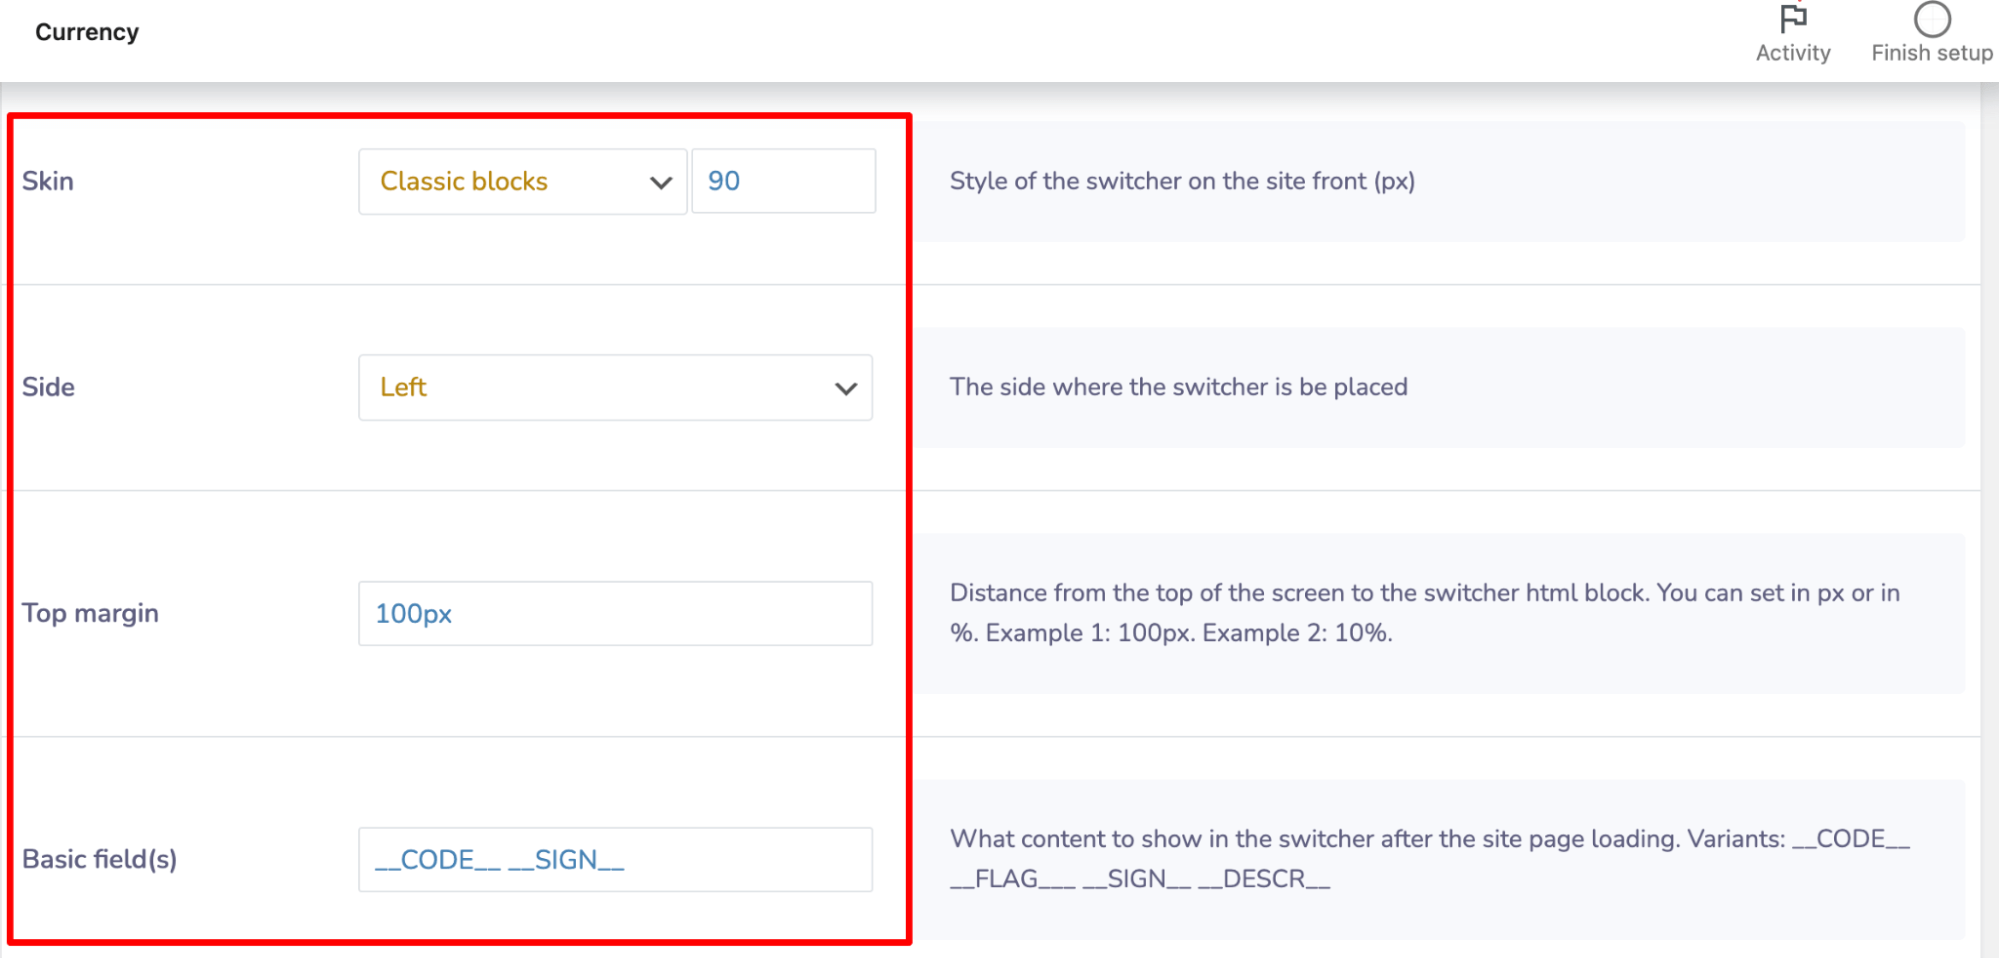This screenshot has height=958, width=1999.
Task: Click 'The side where the switcher' description
Action: pos(1178,387)
